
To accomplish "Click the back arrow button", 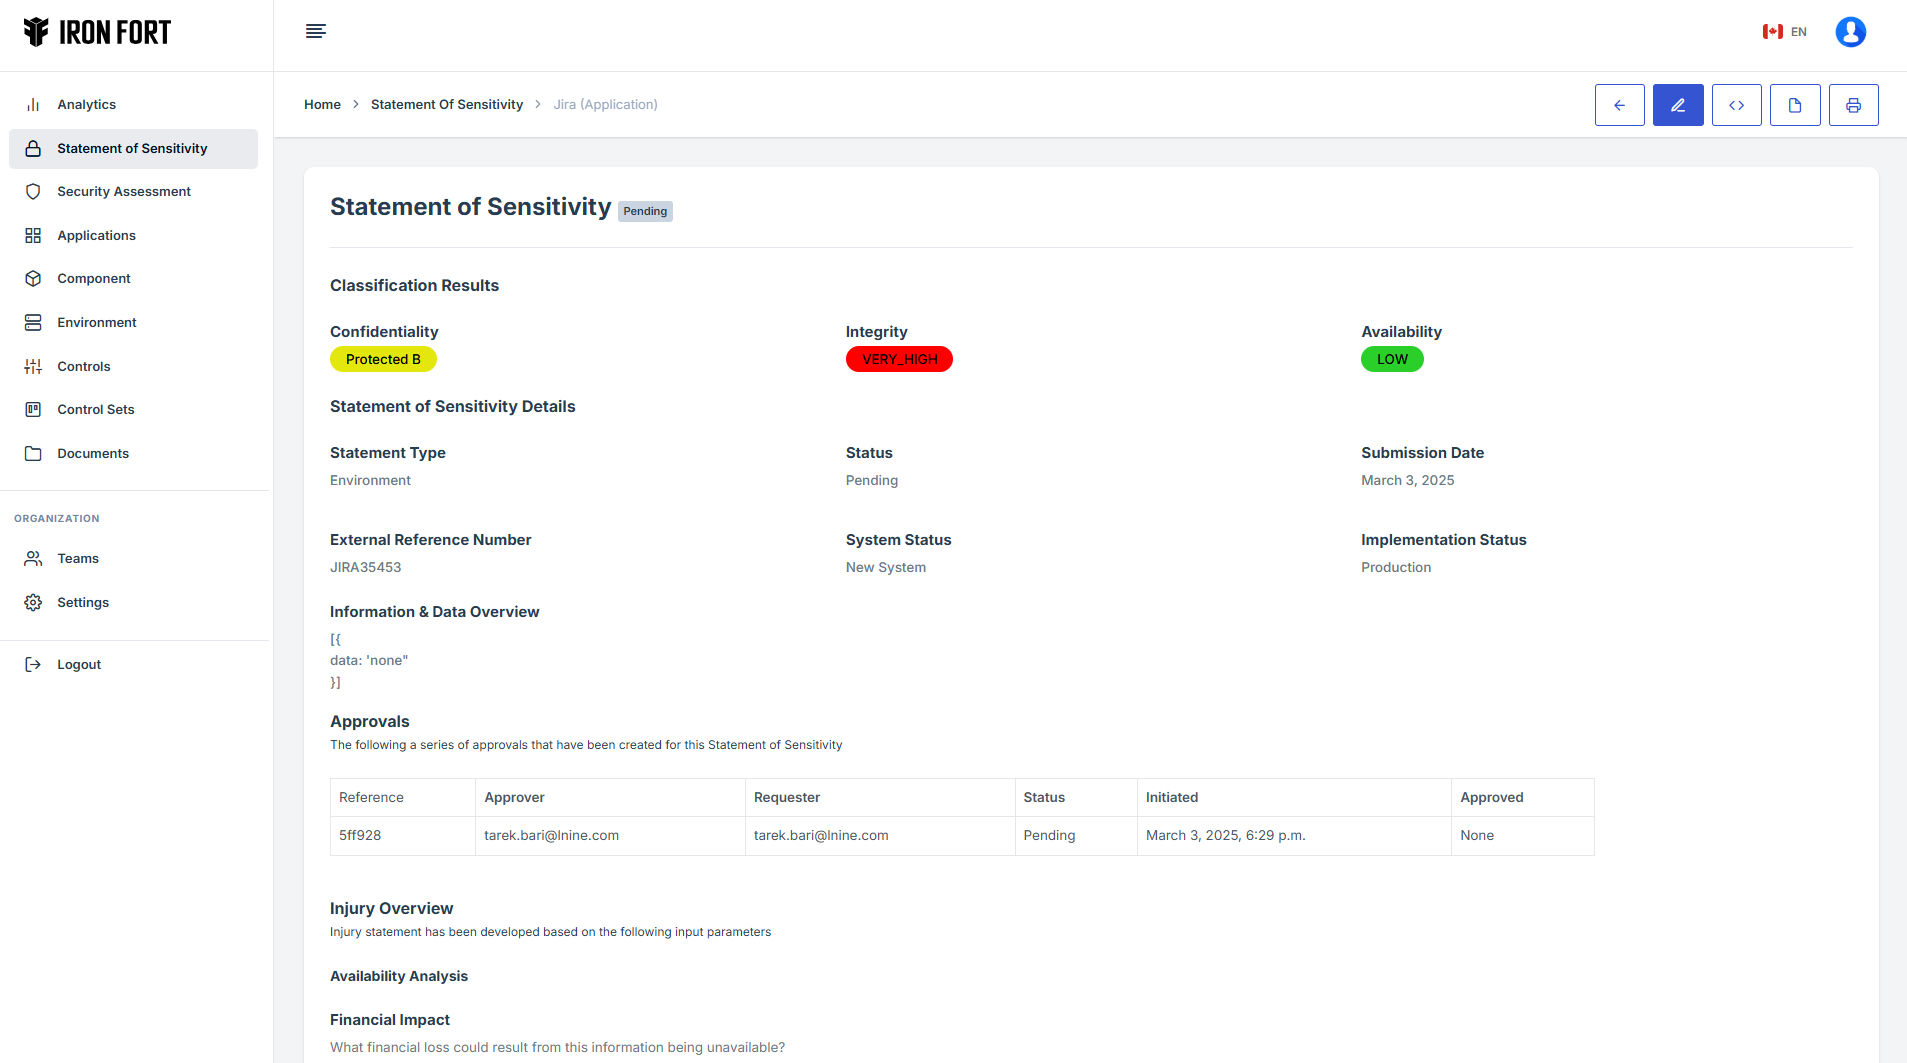I will [1619, 105].
